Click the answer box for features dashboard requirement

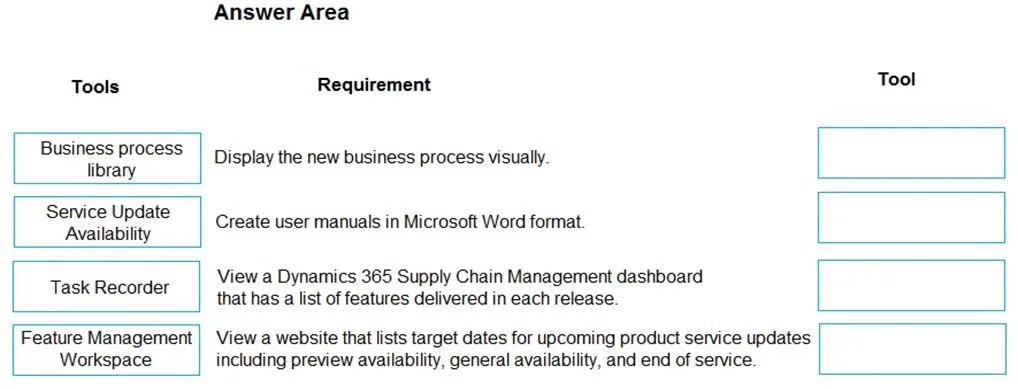[x=912, y=285]
